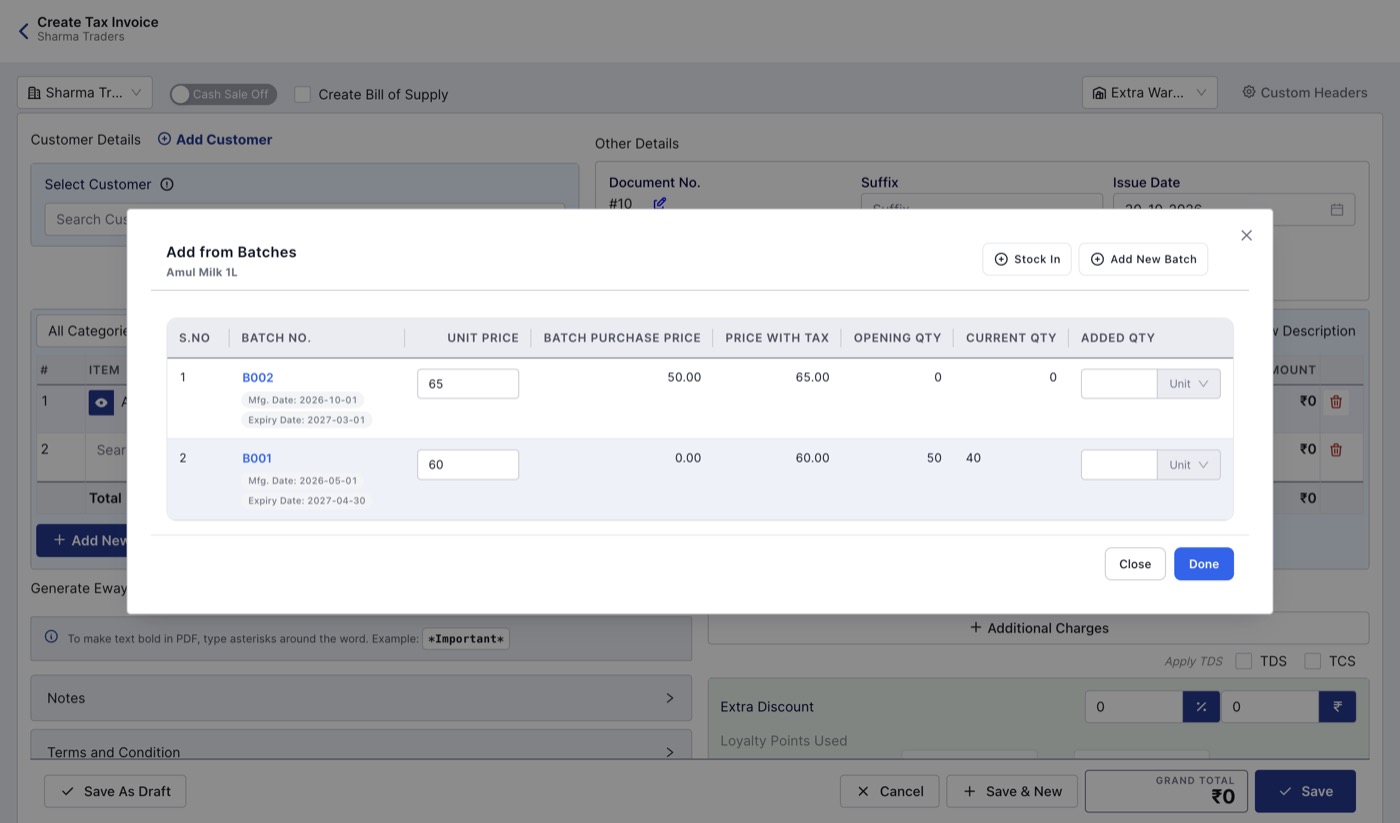Click the unit price field for batch B002
The height and width of the screenshot is (823, 1400).
[468, 384]
